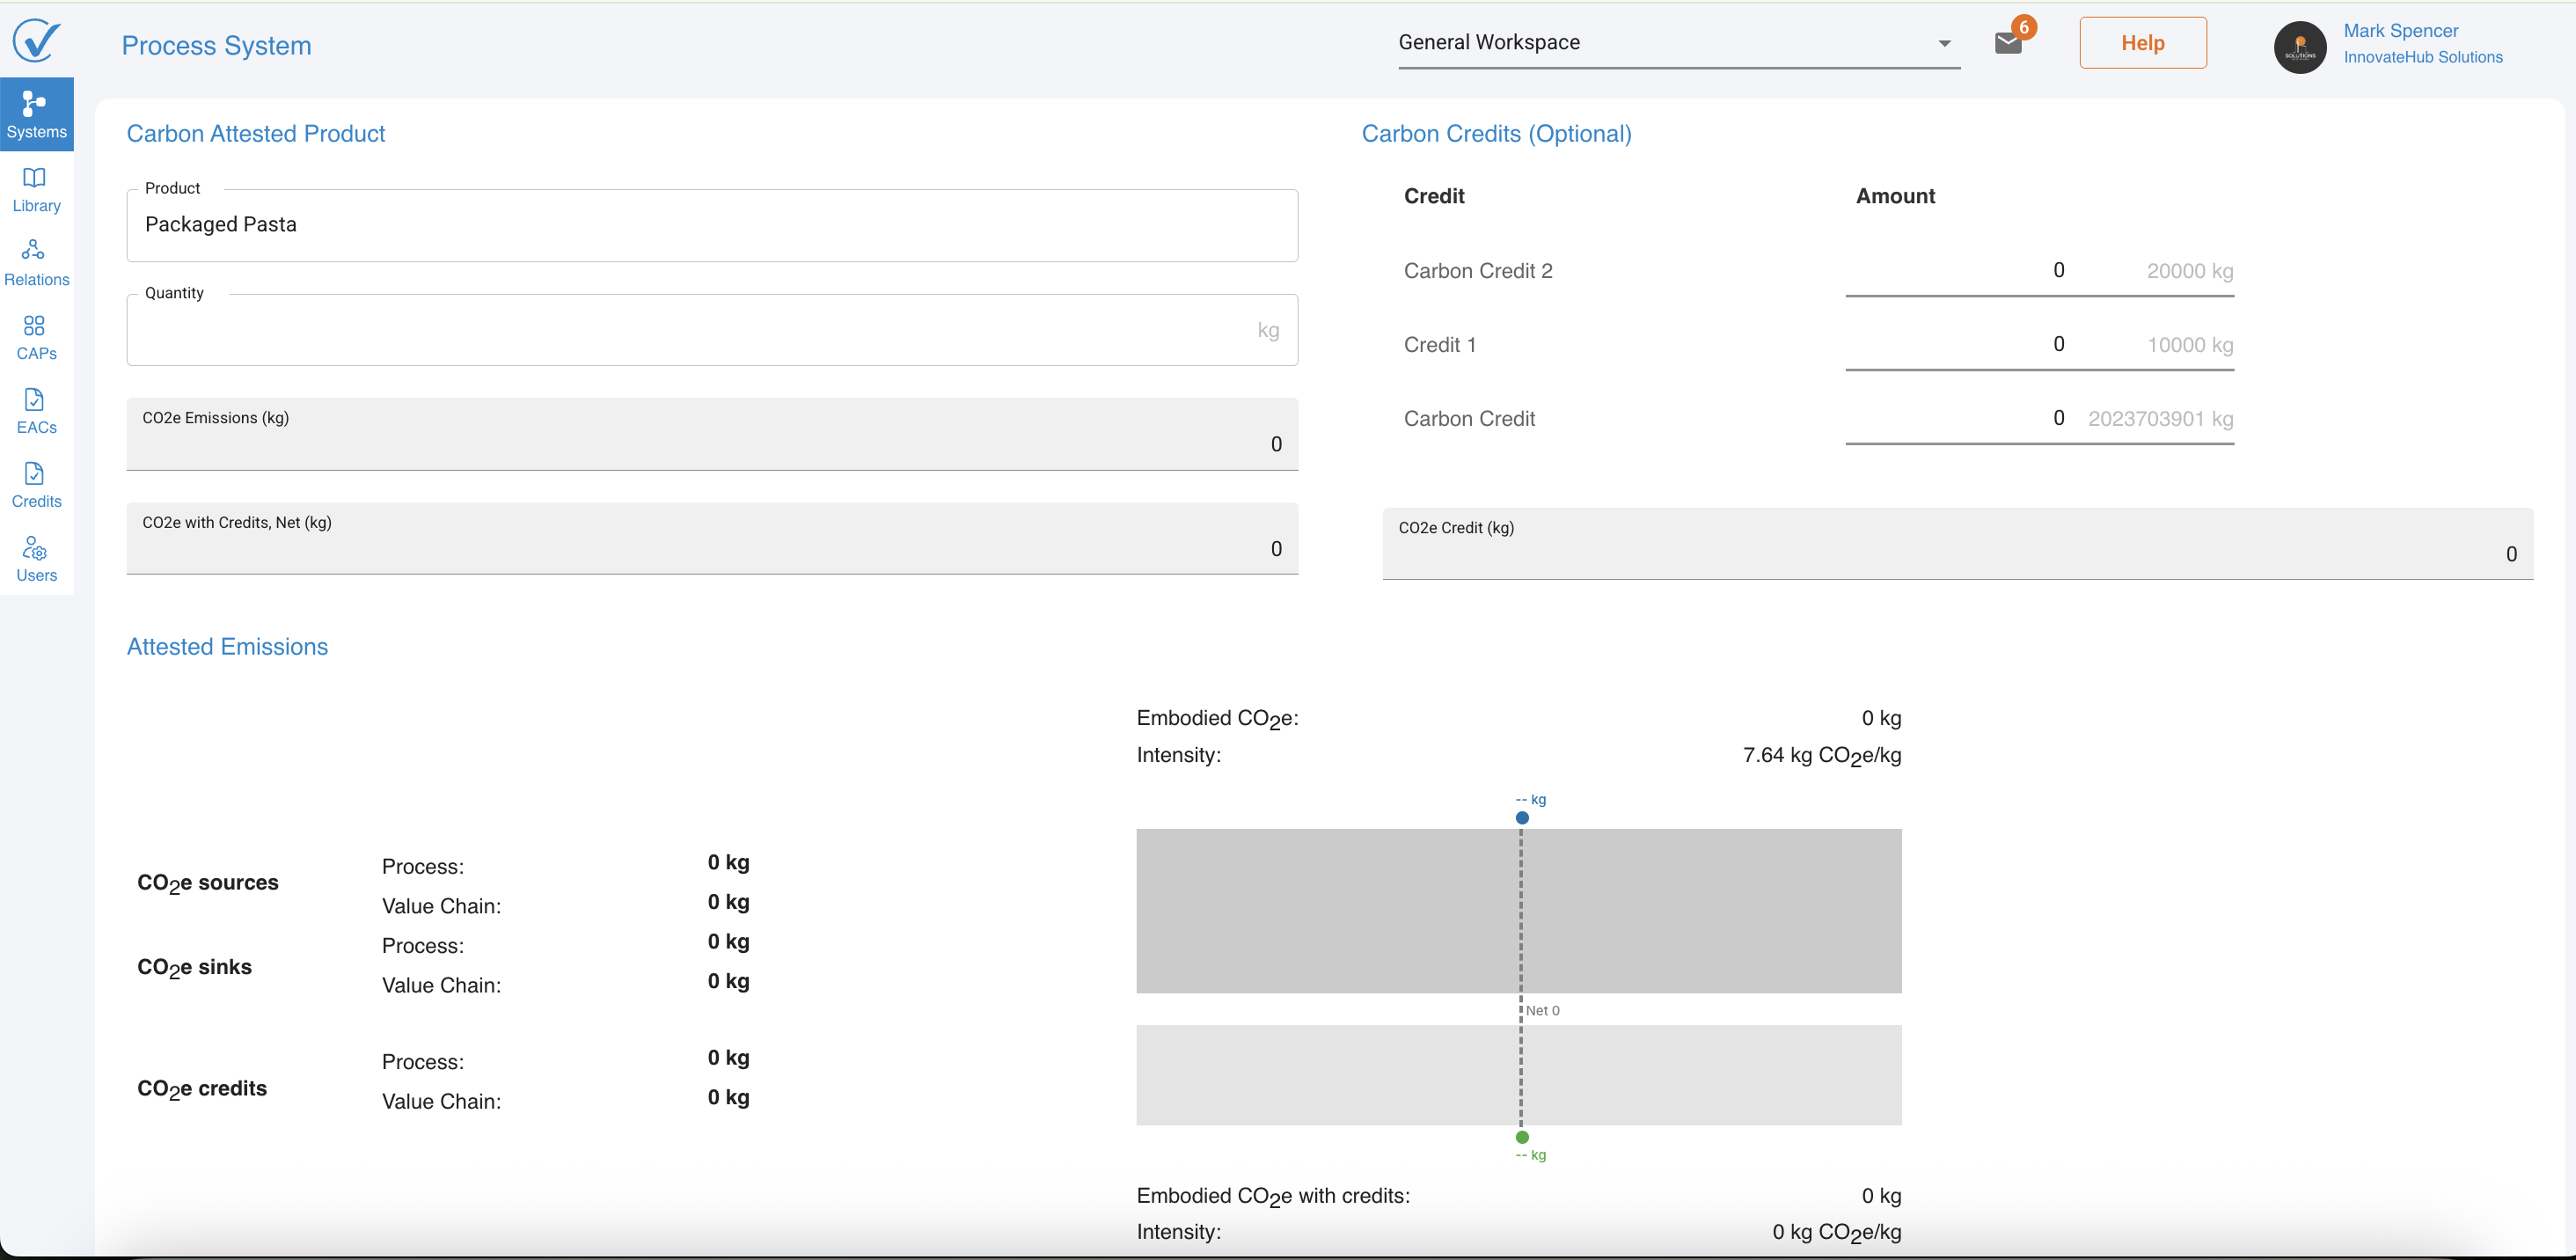Viewport: 2576px width, 1260px height.
Task: Click the Help button
Action: click(2142, 43)
